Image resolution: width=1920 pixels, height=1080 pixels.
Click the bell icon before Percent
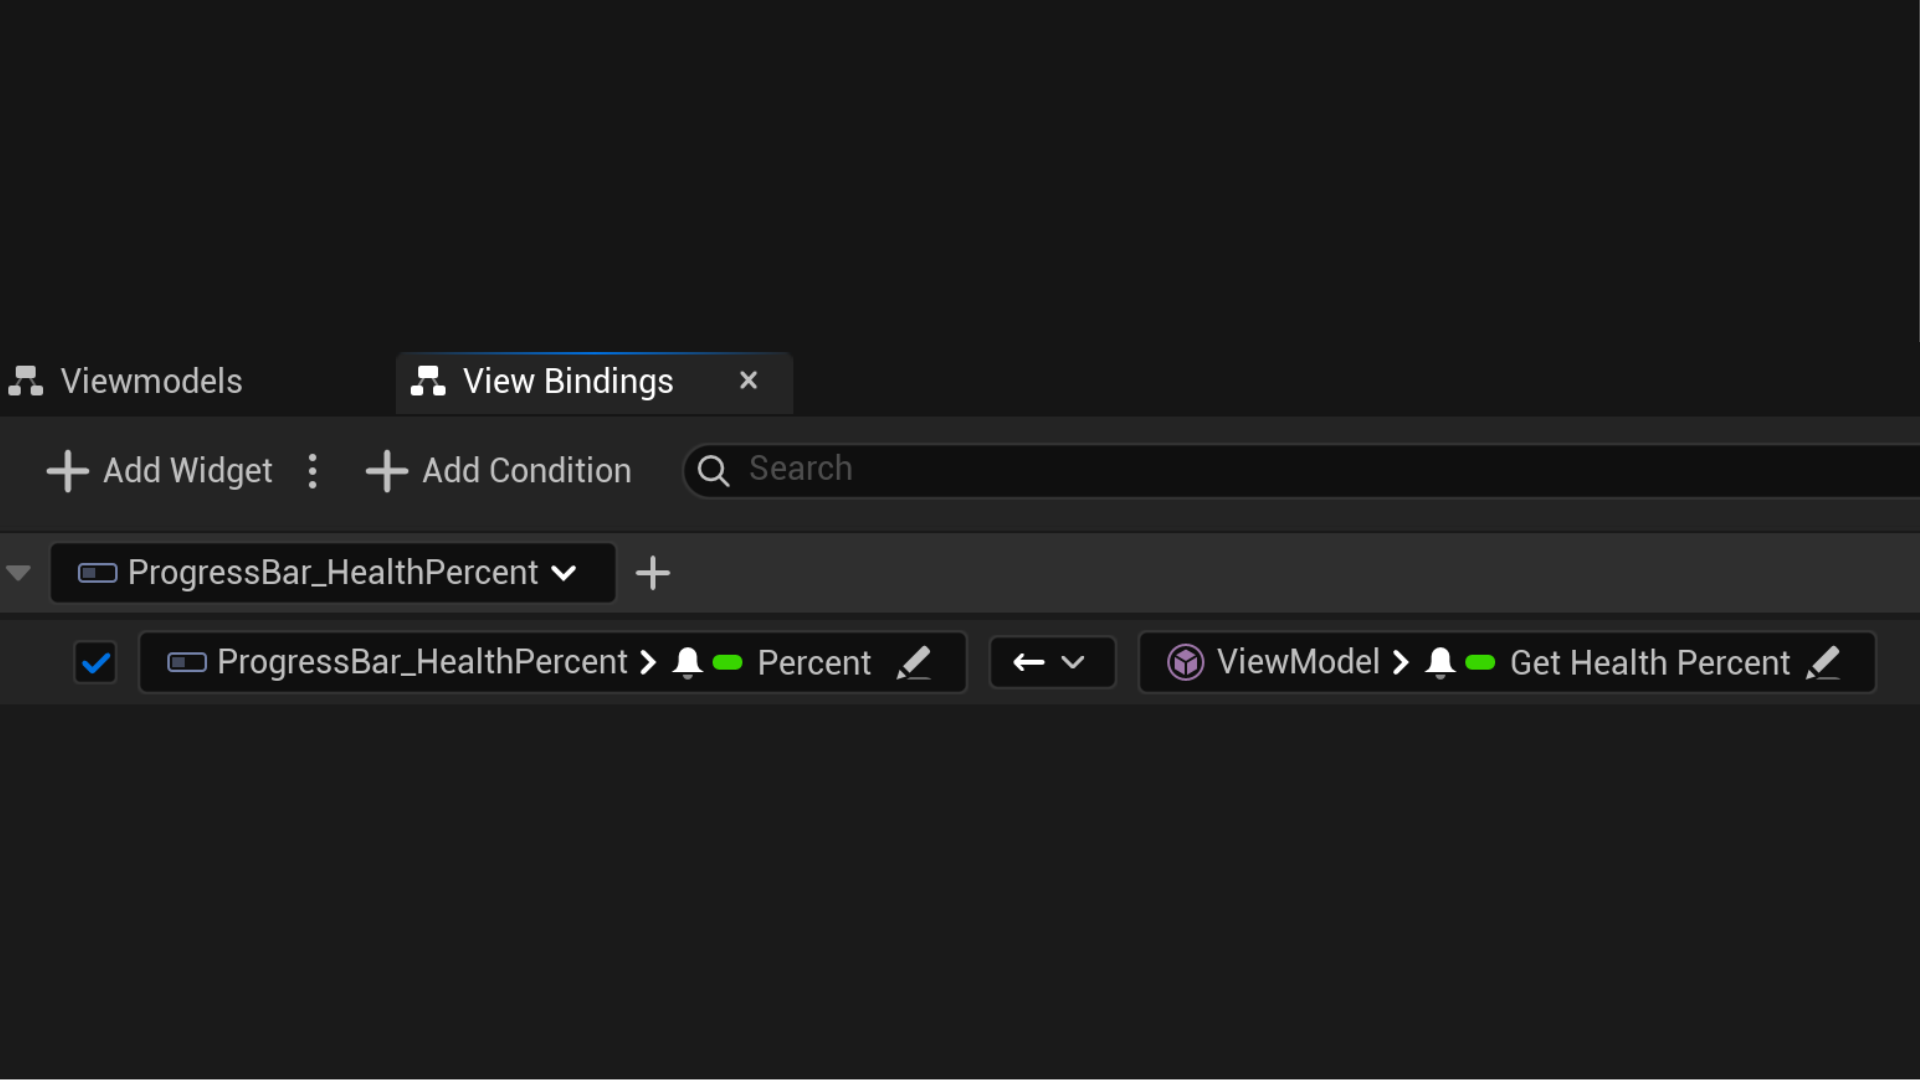(x=687, y=662)
